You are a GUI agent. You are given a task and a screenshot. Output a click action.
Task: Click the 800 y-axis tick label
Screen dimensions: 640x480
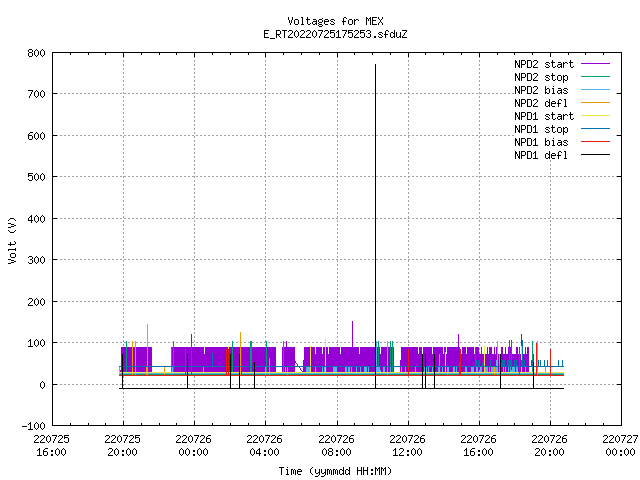36,53
